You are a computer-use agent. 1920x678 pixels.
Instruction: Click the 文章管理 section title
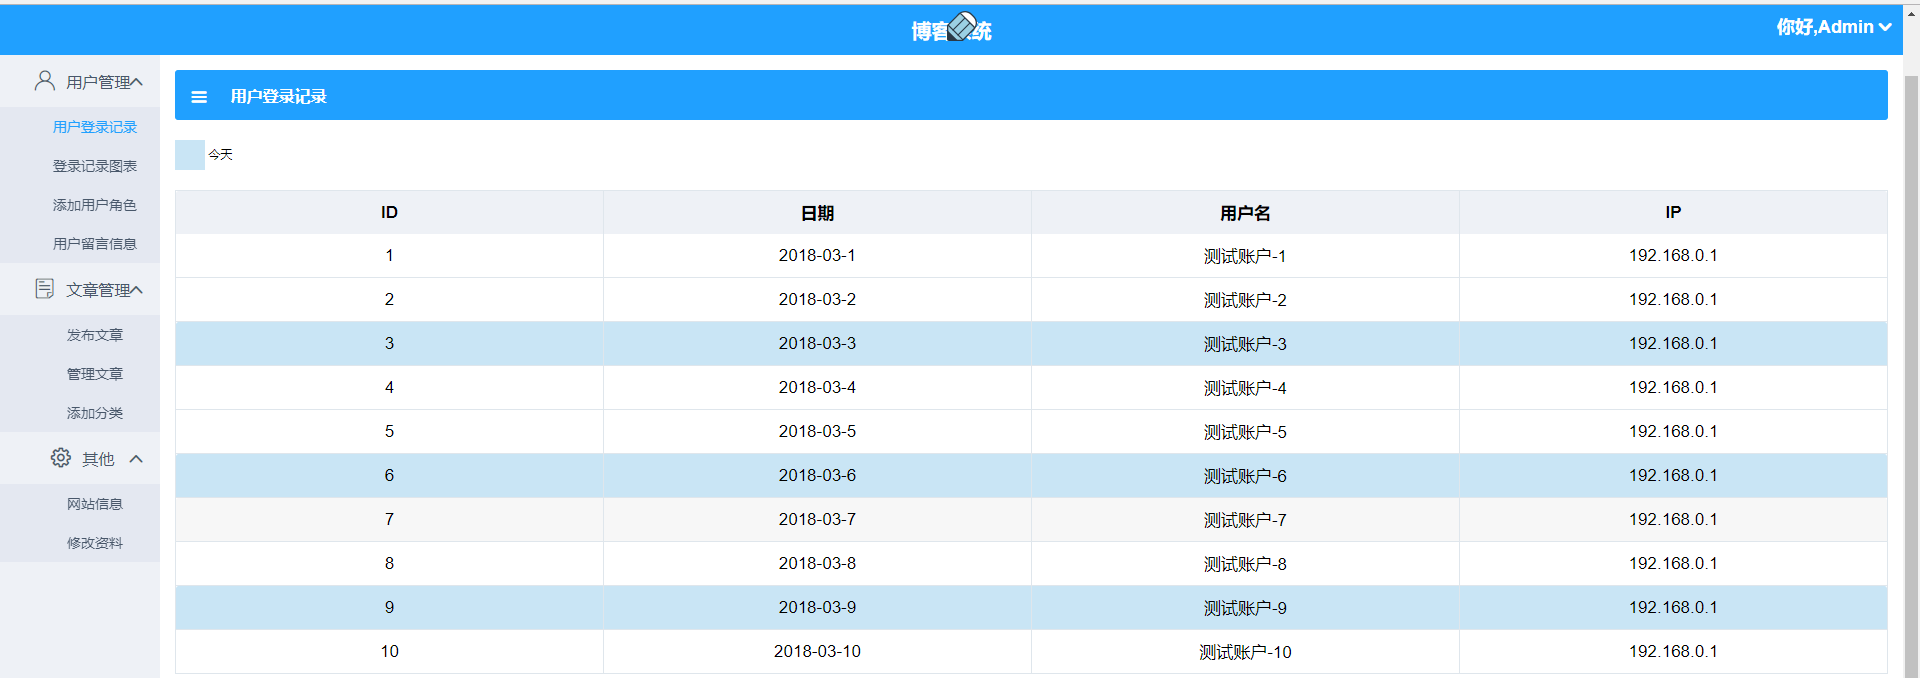coord(98,290)
